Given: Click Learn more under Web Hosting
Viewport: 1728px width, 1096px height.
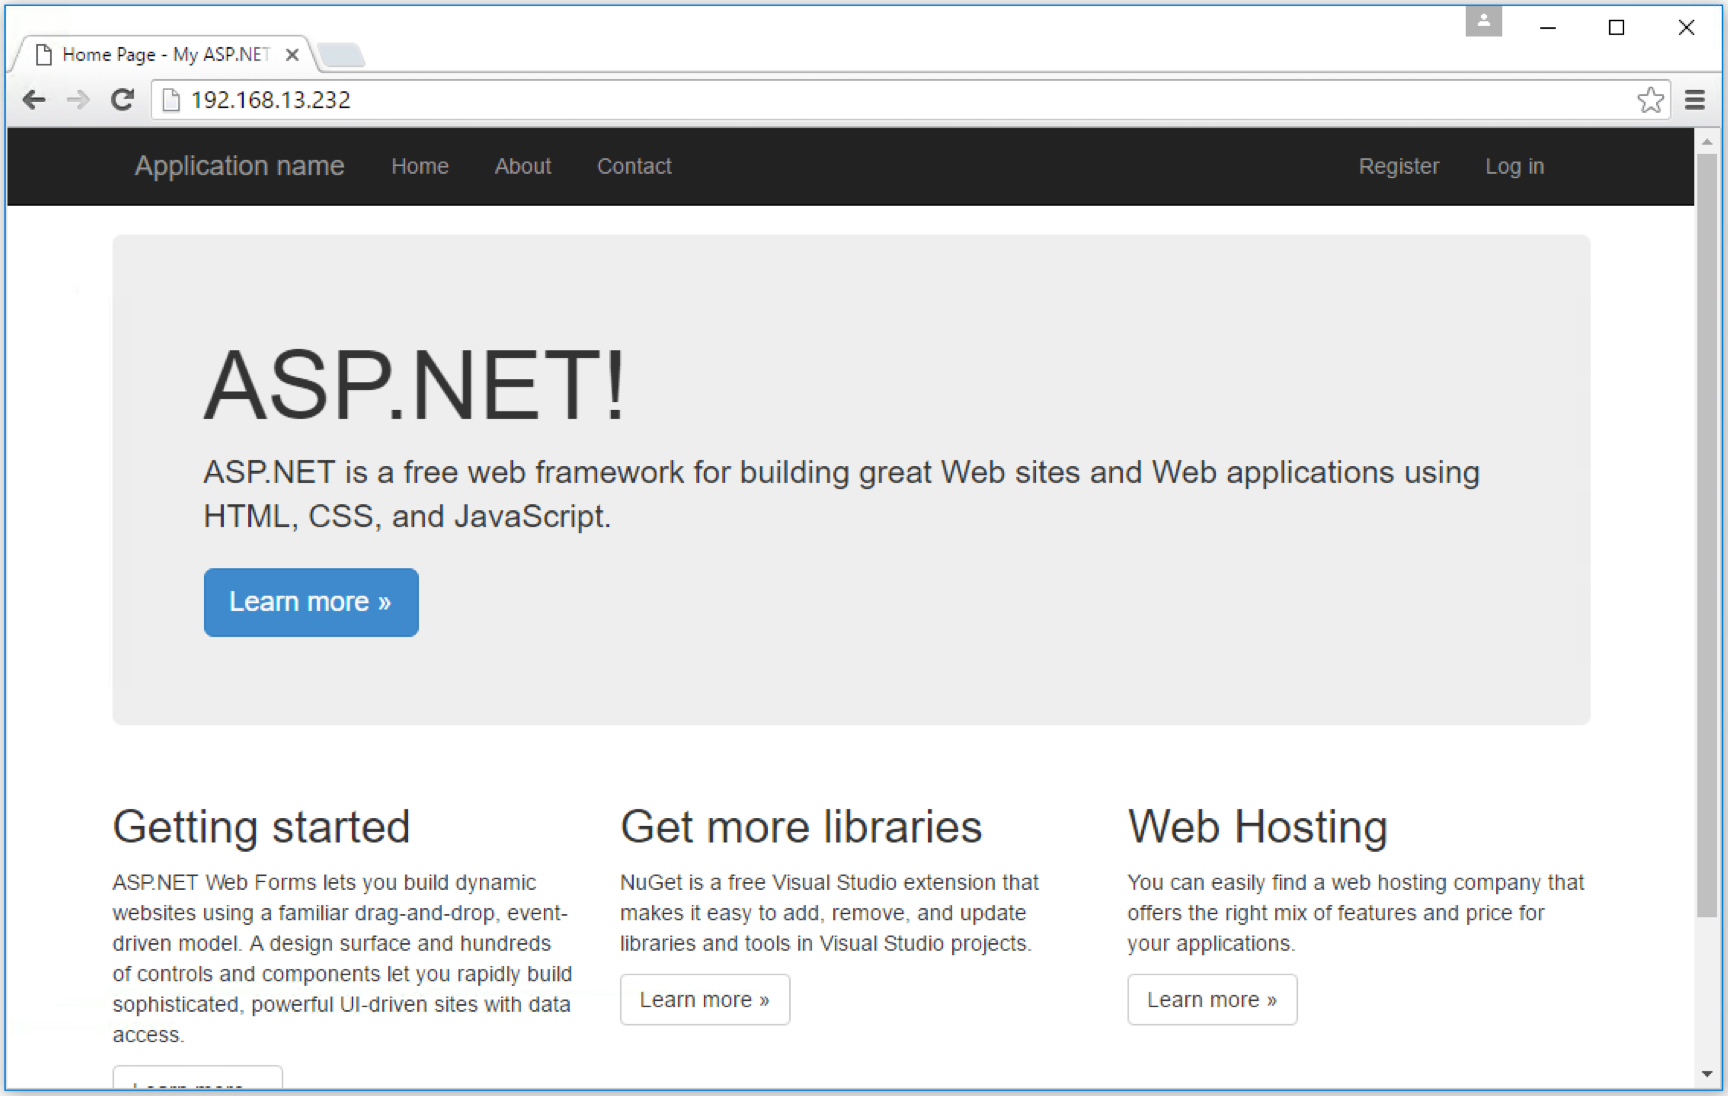Looking at the screenshot, I should tap(1212, 1000).
